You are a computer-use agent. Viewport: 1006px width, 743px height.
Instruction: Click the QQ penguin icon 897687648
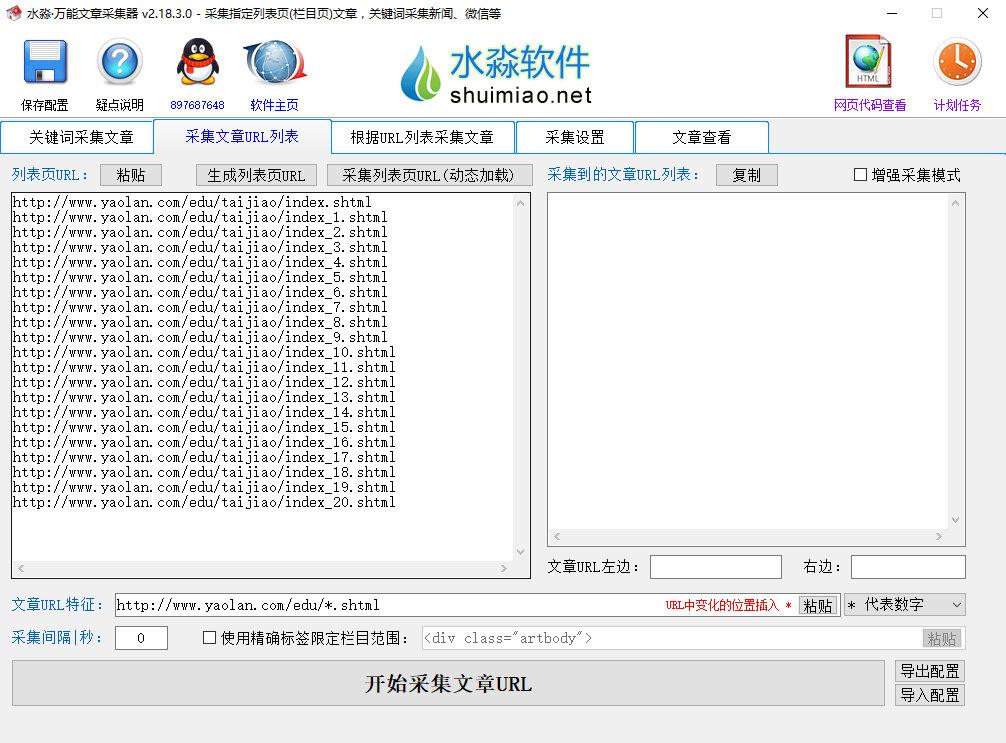[198, 62]
